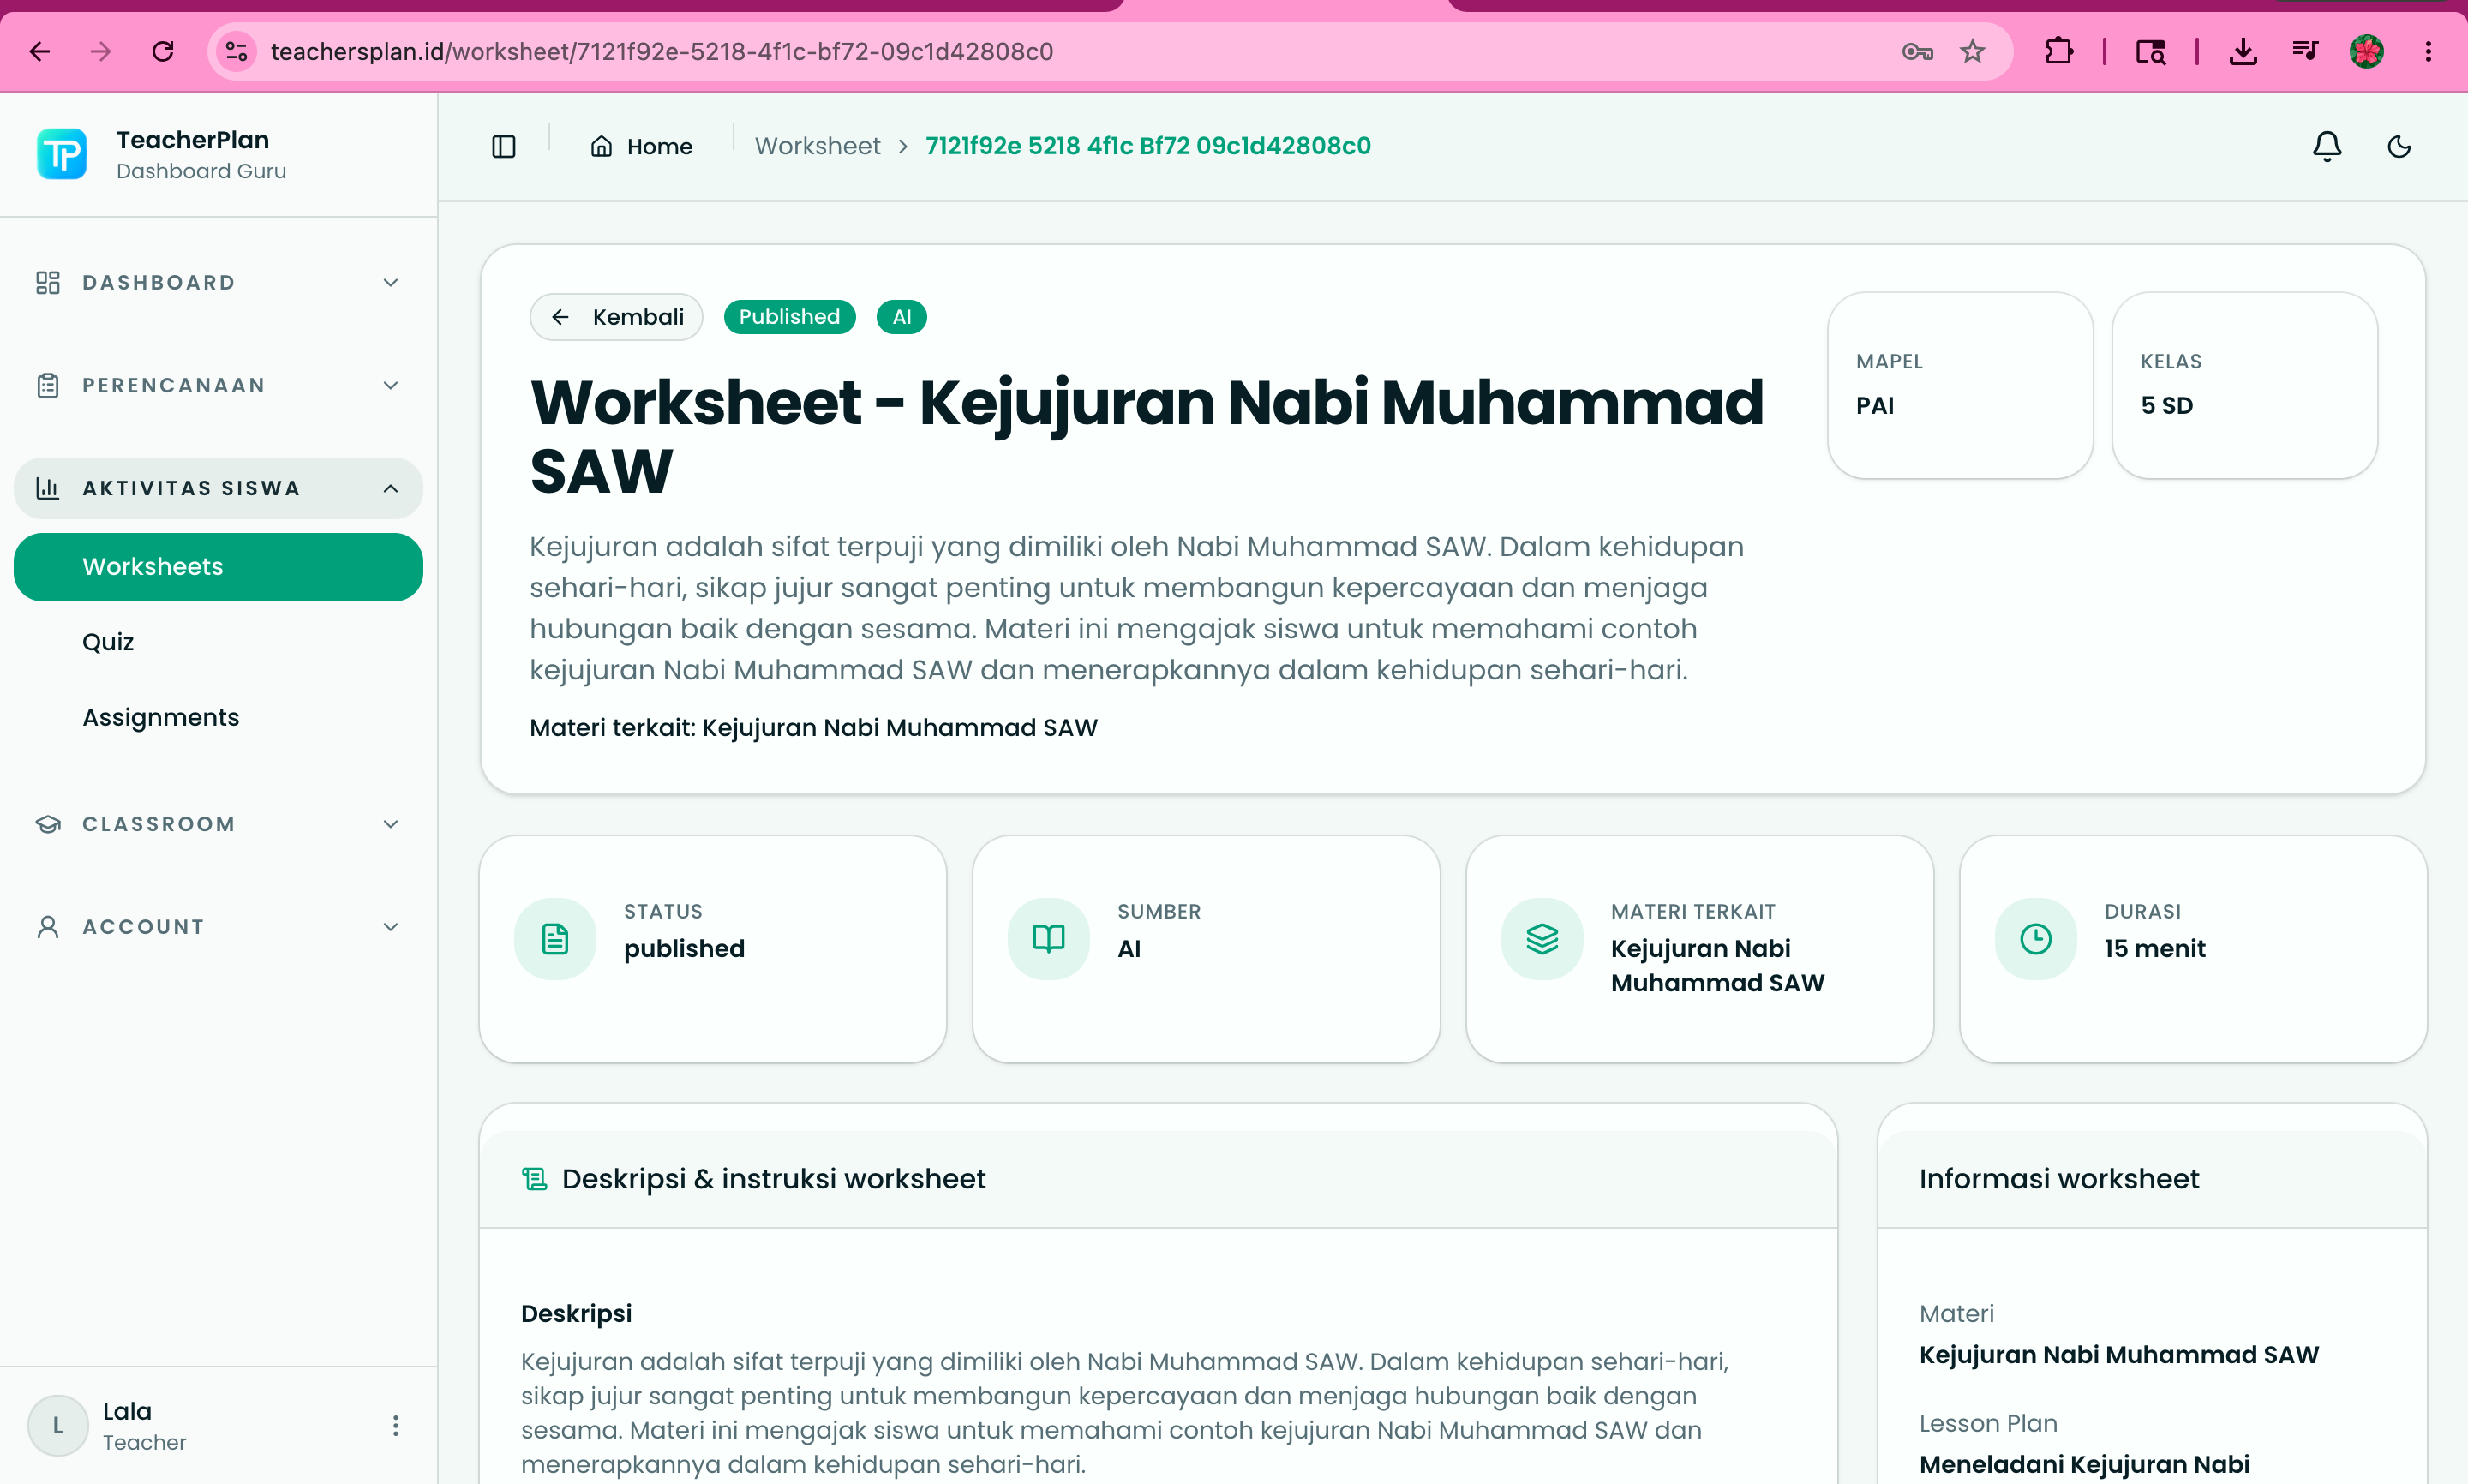Click the Perencanaan clipboard icon
The image size is (2468, 1484).
pyautogui.click(x=48, y=385)
